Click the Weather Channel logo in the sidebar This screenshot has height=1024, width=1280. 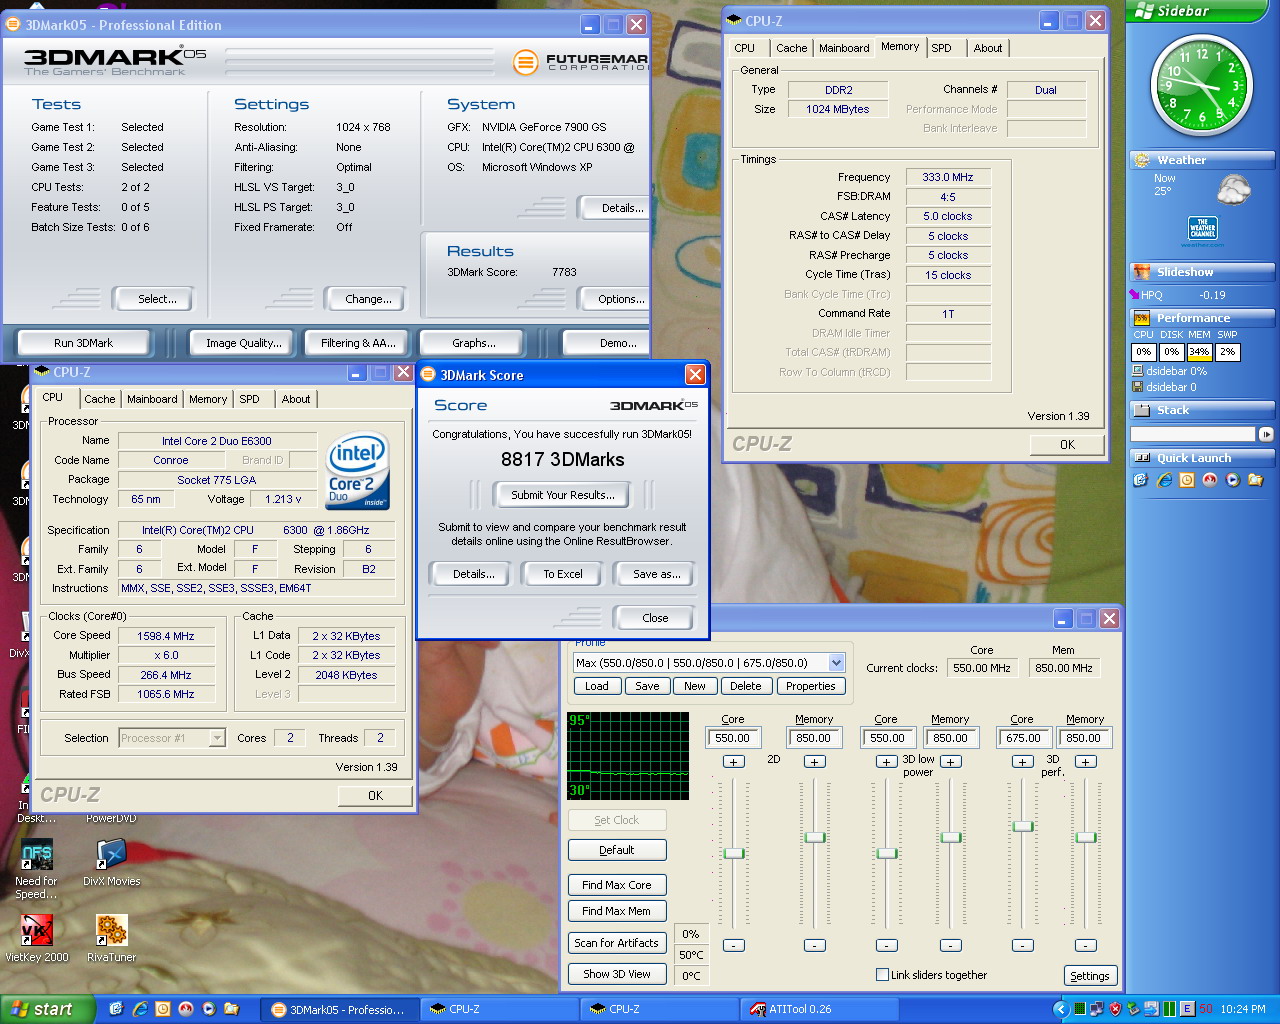tap(1202, 229)
